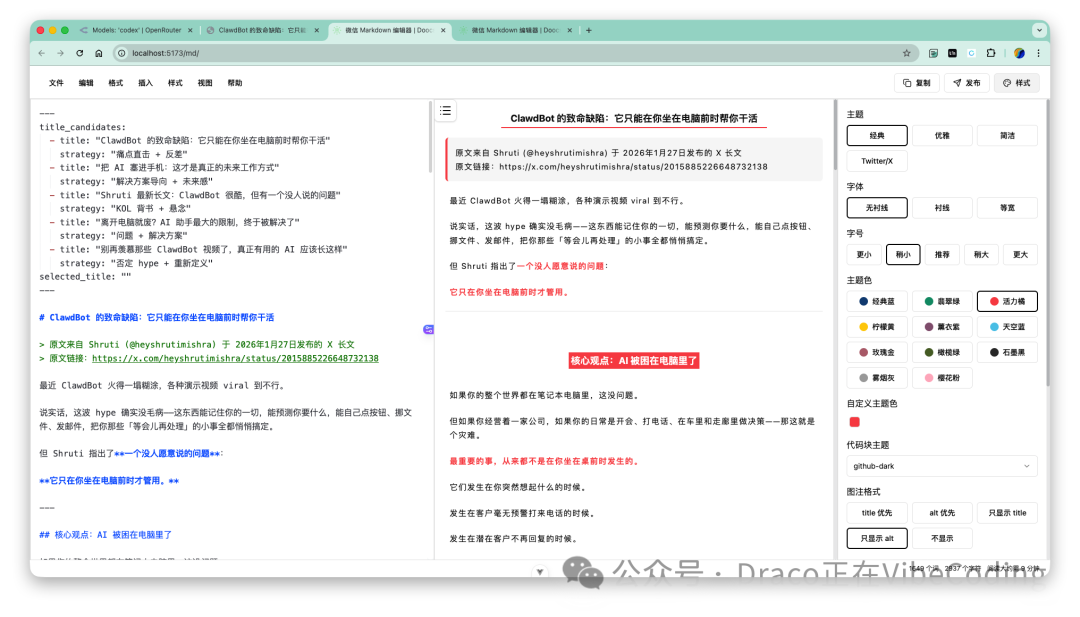Open the 插入 menu
1080x617 pixels.
tap(145, 83)
